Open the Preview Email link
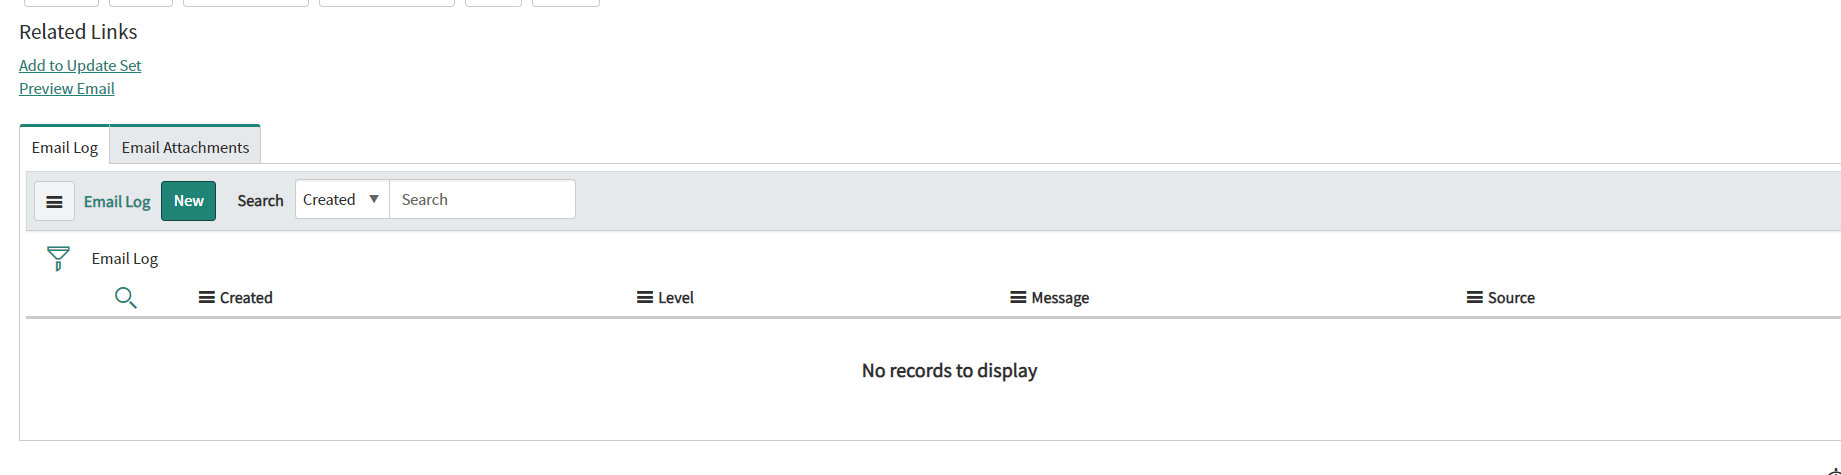 (x=67, y=88)
